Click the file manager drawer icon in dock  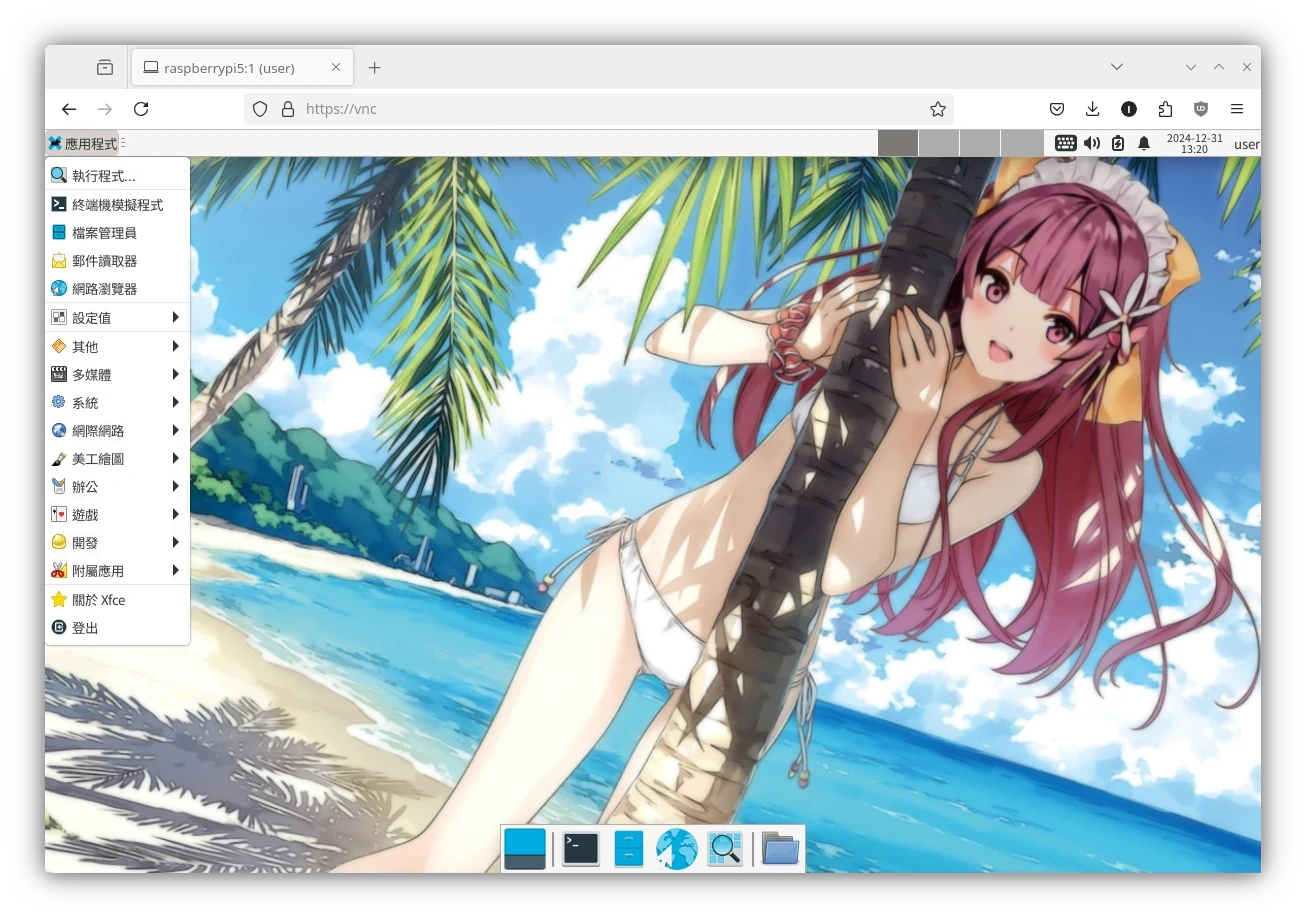tap(628, 849)
